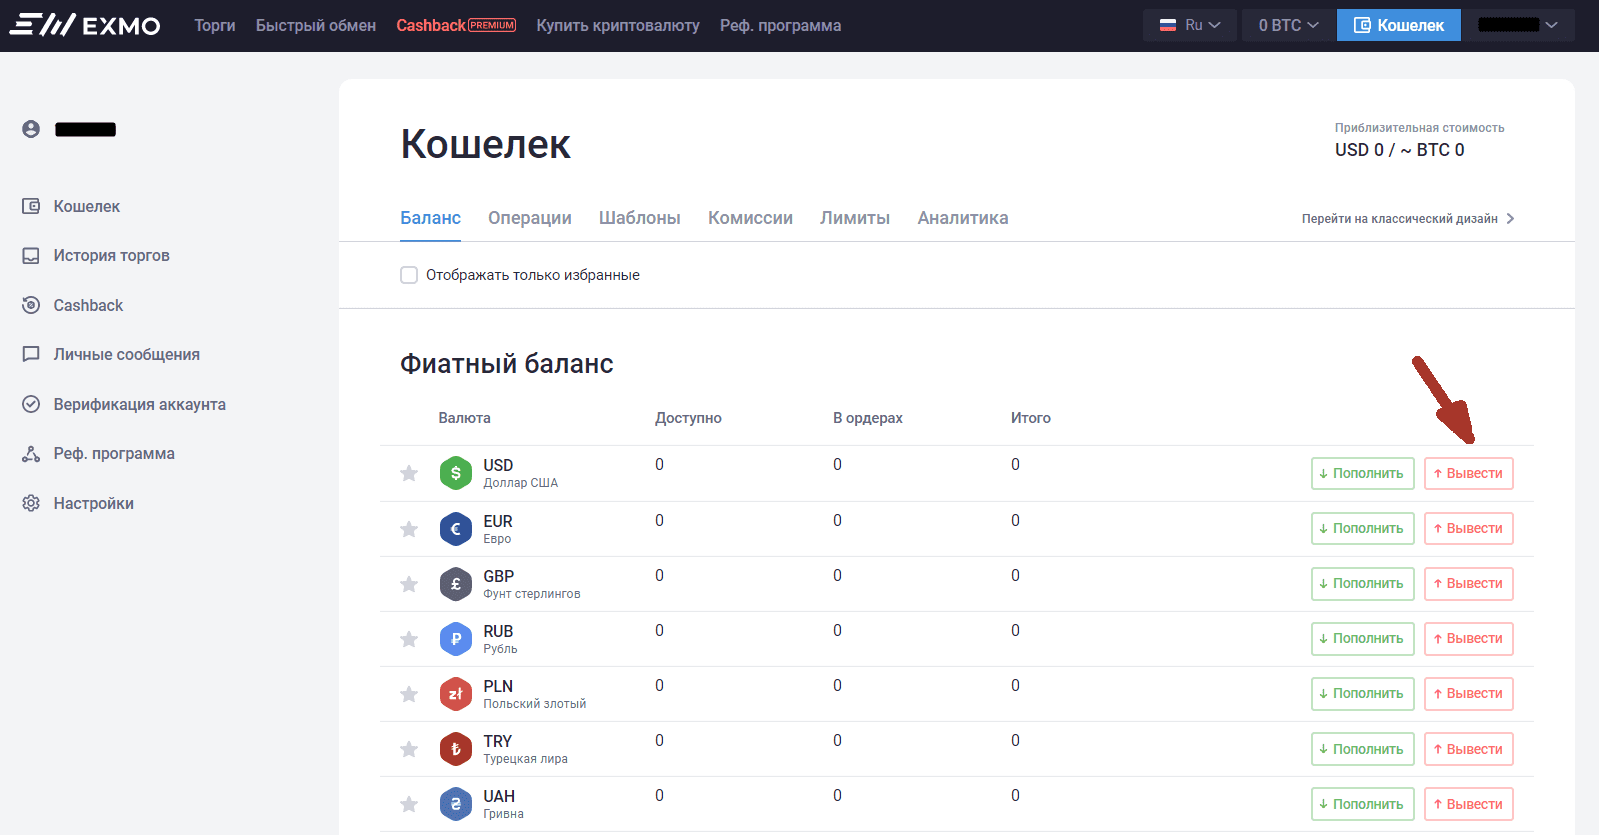Screen dimensions: 1599x835
Task: Open Верификация аккаунта in the sidebar
Action: (x=140, y=404)
